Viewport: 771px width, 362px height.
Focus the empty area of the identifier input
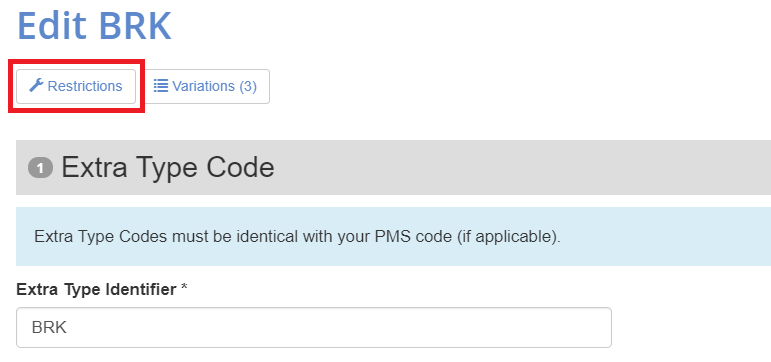[x=339, y=328]
